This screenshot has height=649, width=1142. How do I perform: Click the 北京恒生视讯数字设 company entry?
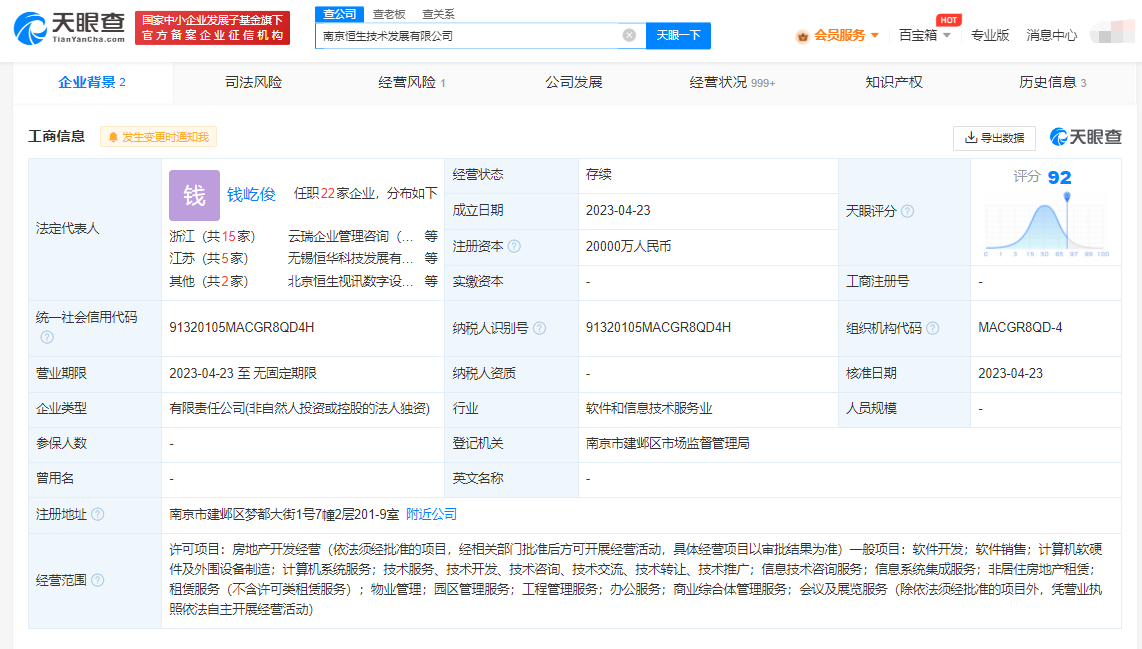pos(350,281)
